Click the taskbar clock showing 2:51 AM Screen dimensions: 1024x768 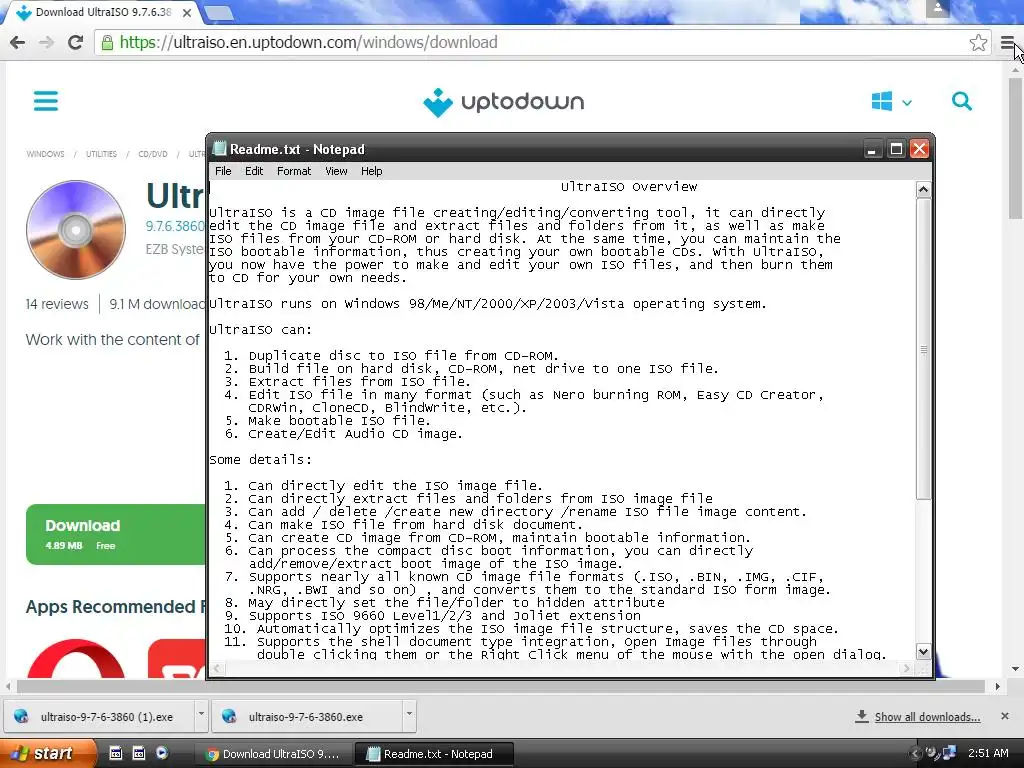point(988,753)
